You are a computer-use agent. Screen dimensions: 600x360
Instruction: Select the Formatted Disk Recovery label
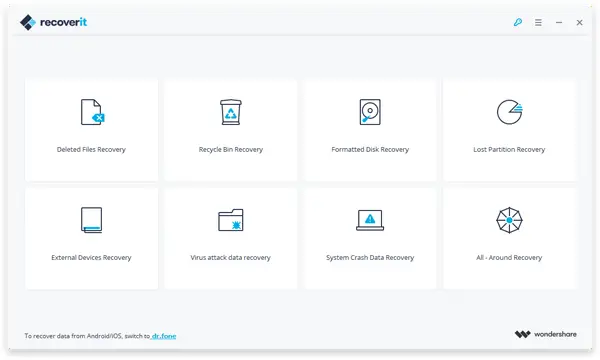click(370, 150)
